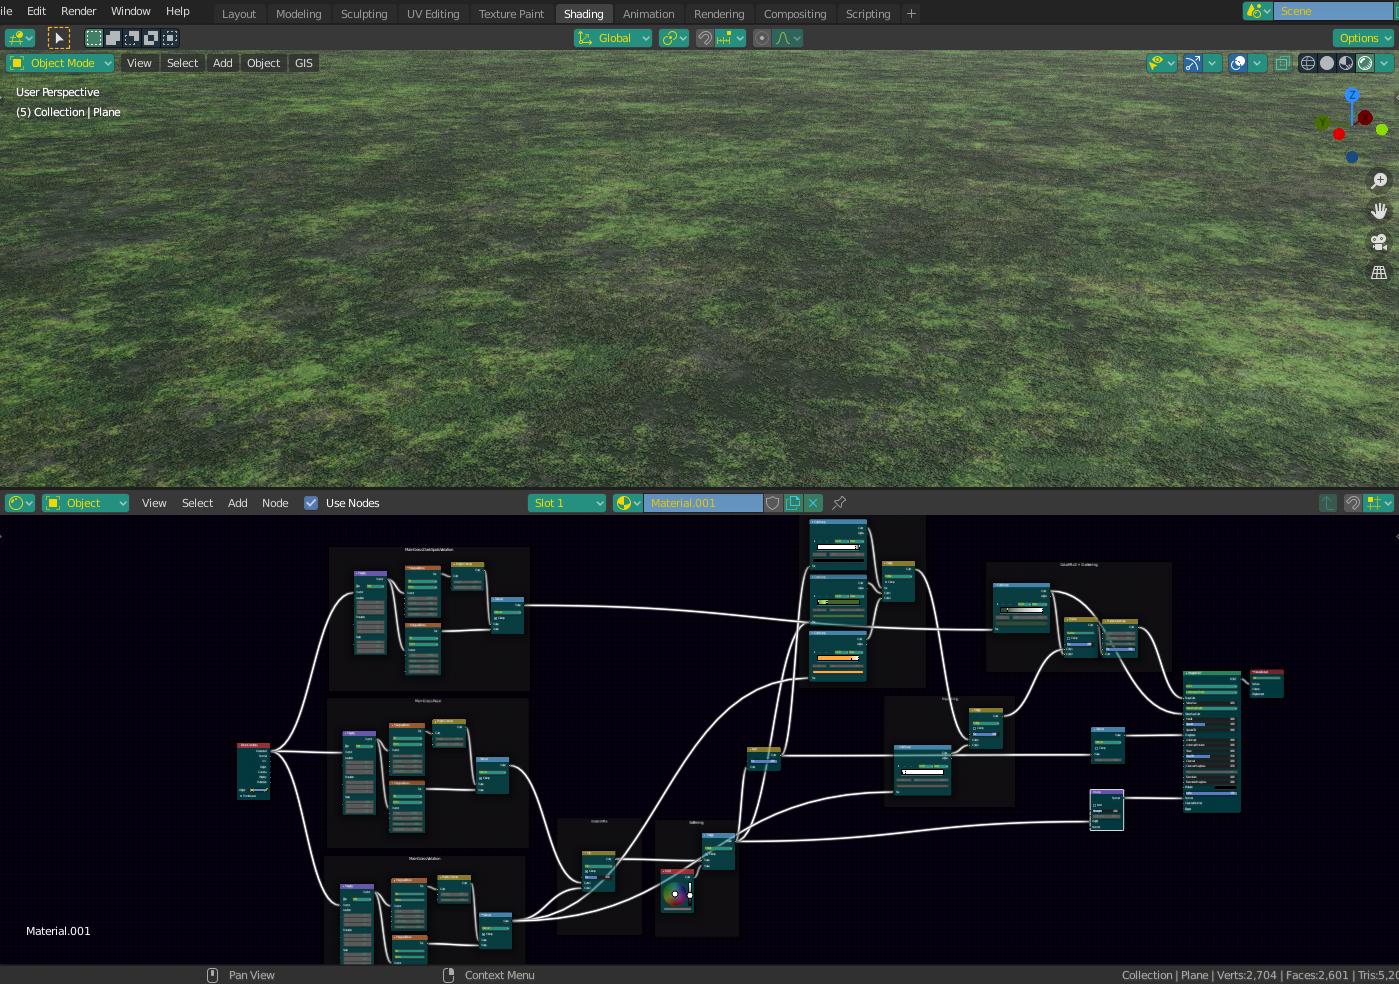The width and height of the screenshot is (1399, 984).
Task: Select solid viewport shading
Action: 1327,63
